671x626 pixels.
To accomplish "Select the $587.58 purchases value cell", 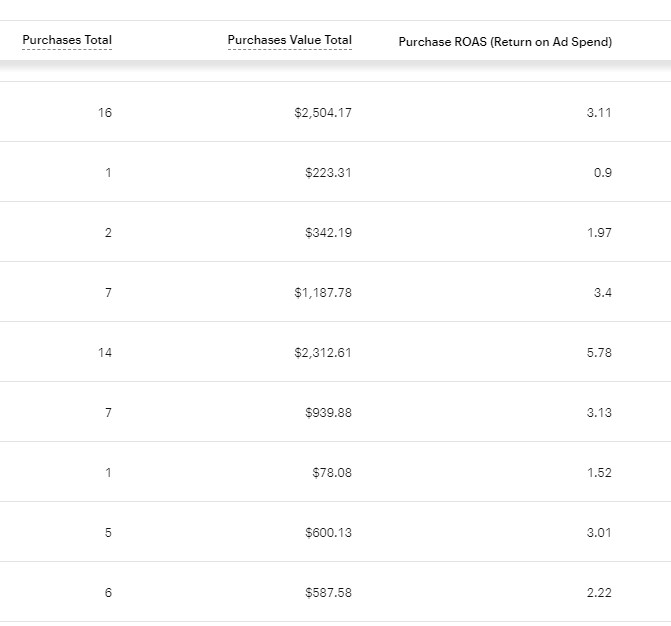I will [x=328, y=593].
